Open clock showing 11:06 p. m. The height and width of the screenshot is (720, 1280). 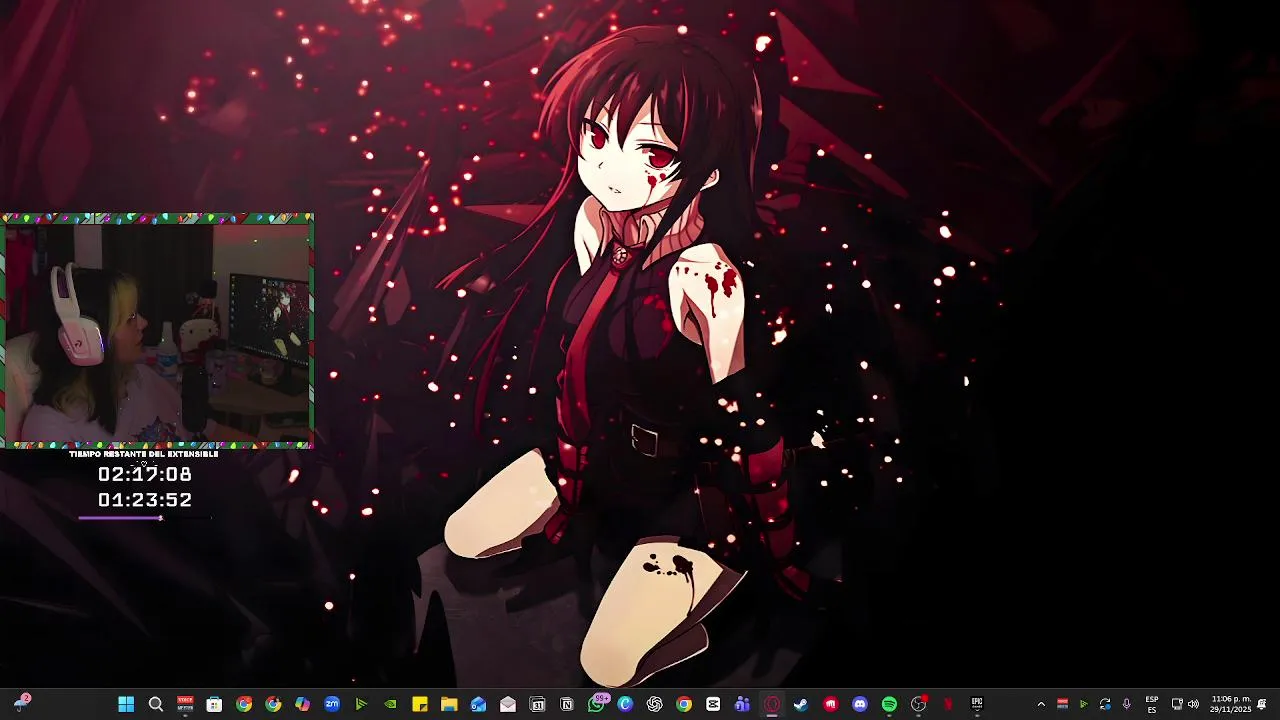(x=1231, y=704)
